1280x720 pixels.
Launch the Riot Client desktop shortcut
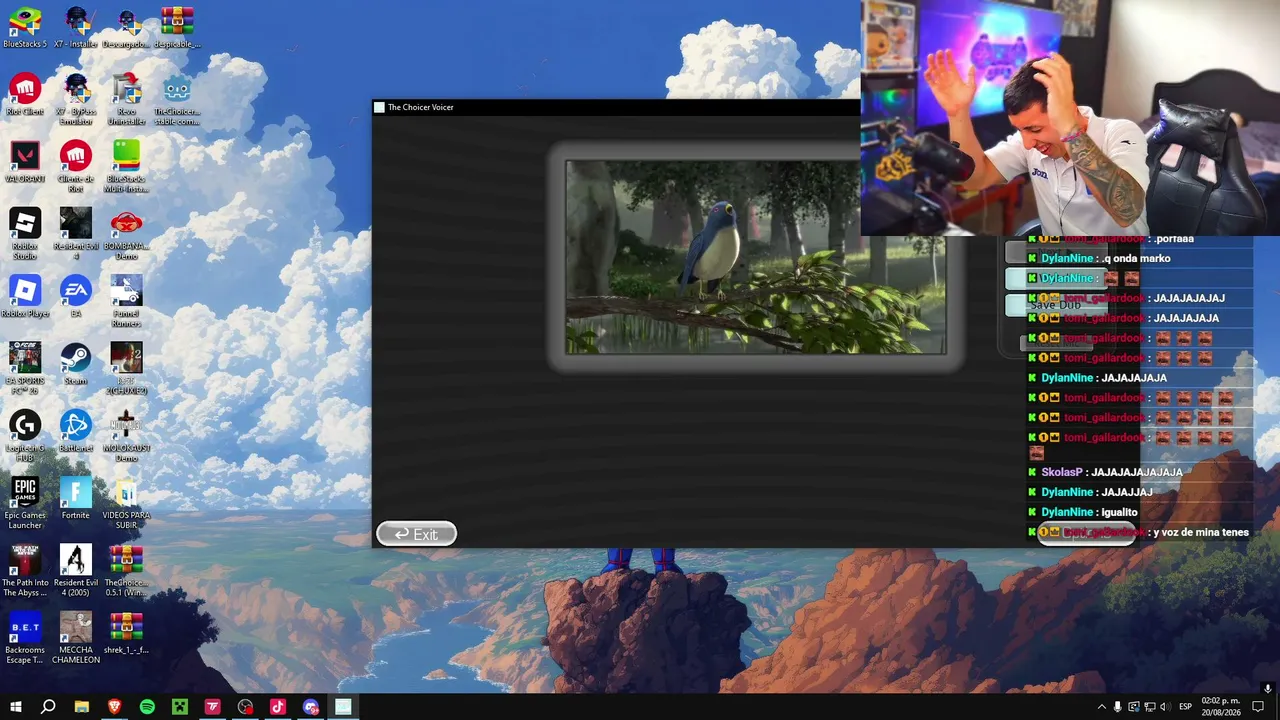point(25,95)
